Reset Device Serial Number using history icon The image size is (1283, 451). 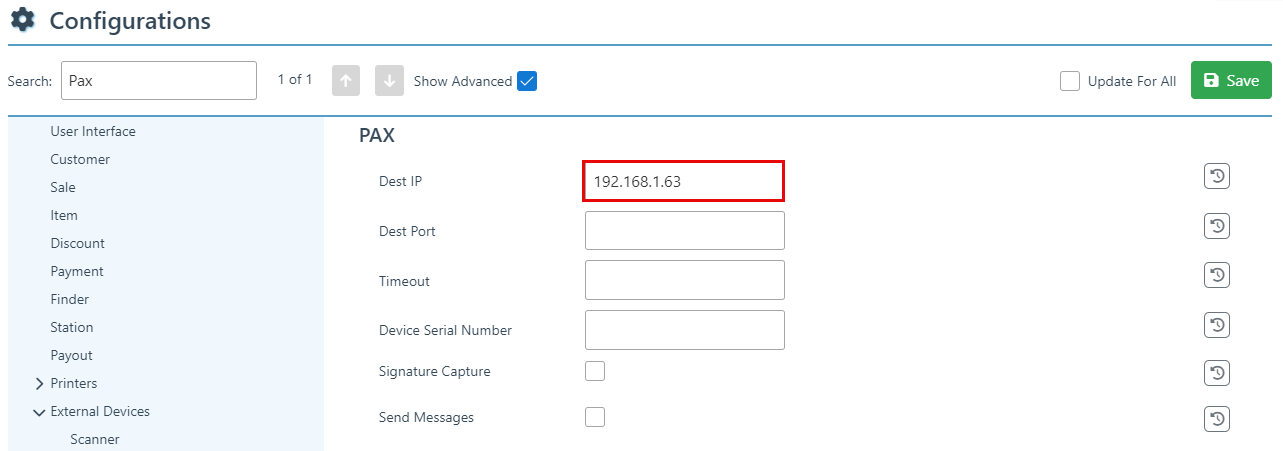[1216, 325]
